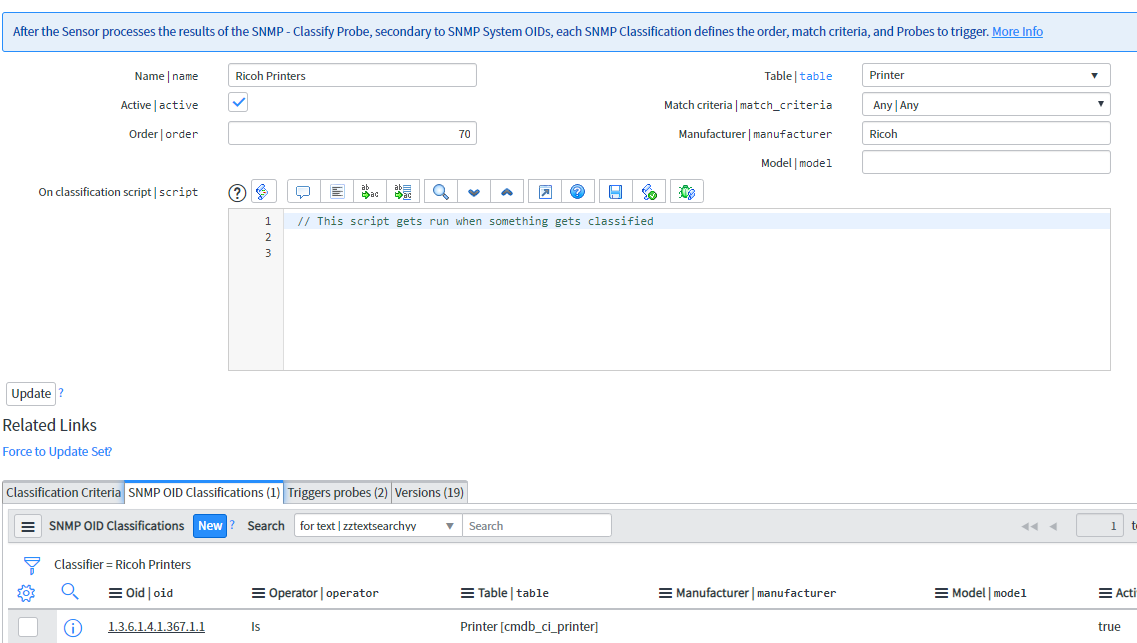Preview record 1.3.6.1.4.1.367.1.1 info icon
Screen dimensions: 1137x643
(x=73, y=628)
